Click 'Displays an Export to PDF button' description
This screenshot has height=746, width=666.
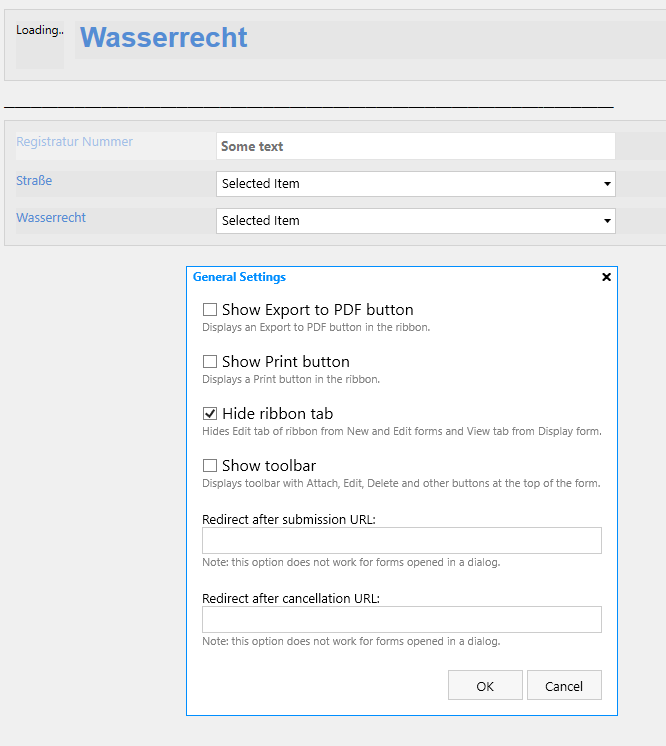pos(316,327)
